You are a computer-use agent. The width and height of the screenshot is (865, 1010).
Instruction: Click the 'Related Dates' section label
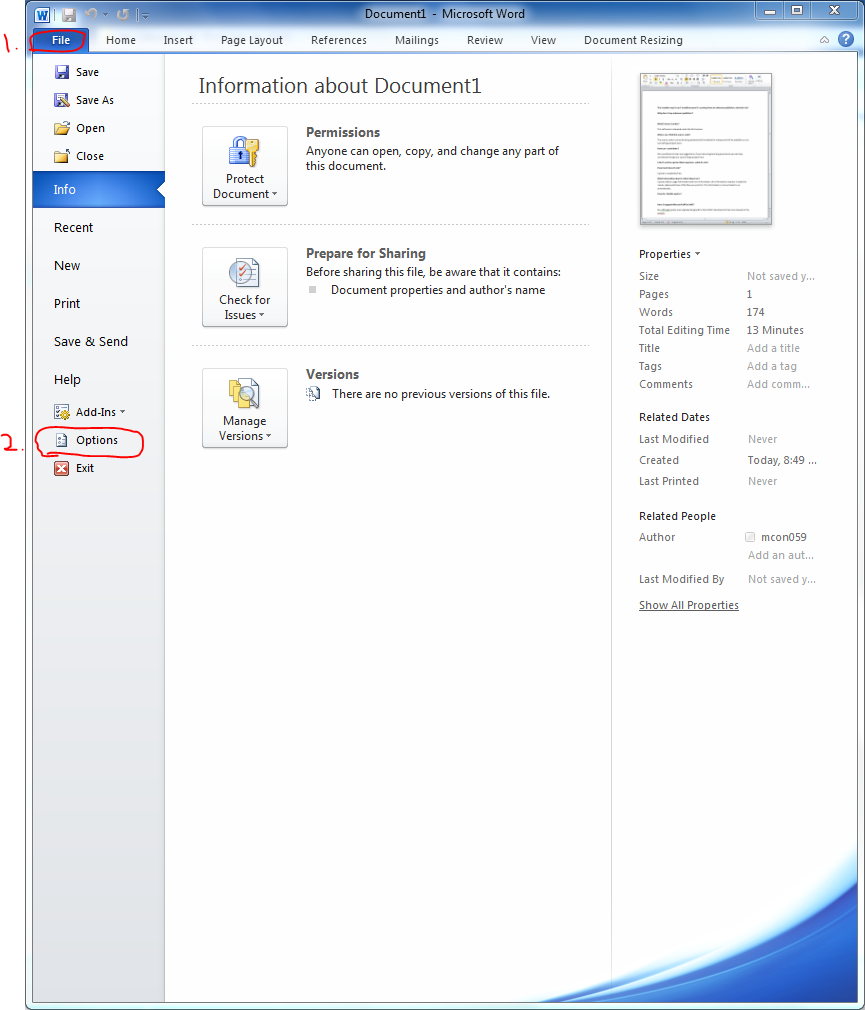[x=674, y=417]
